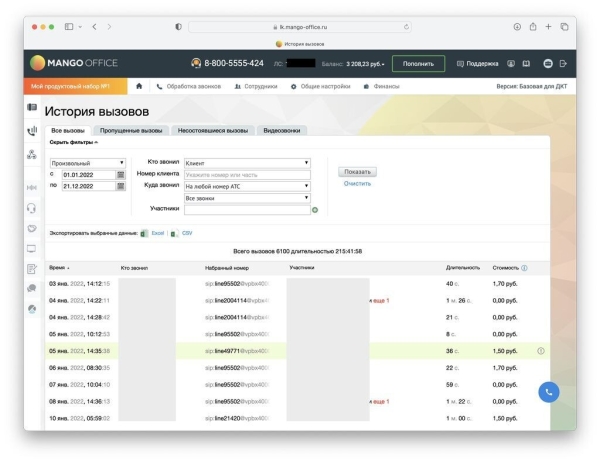The height and width of the screenshot is (462, 600).
Task: Click the home icon in navigation bar
Action: 139,86
